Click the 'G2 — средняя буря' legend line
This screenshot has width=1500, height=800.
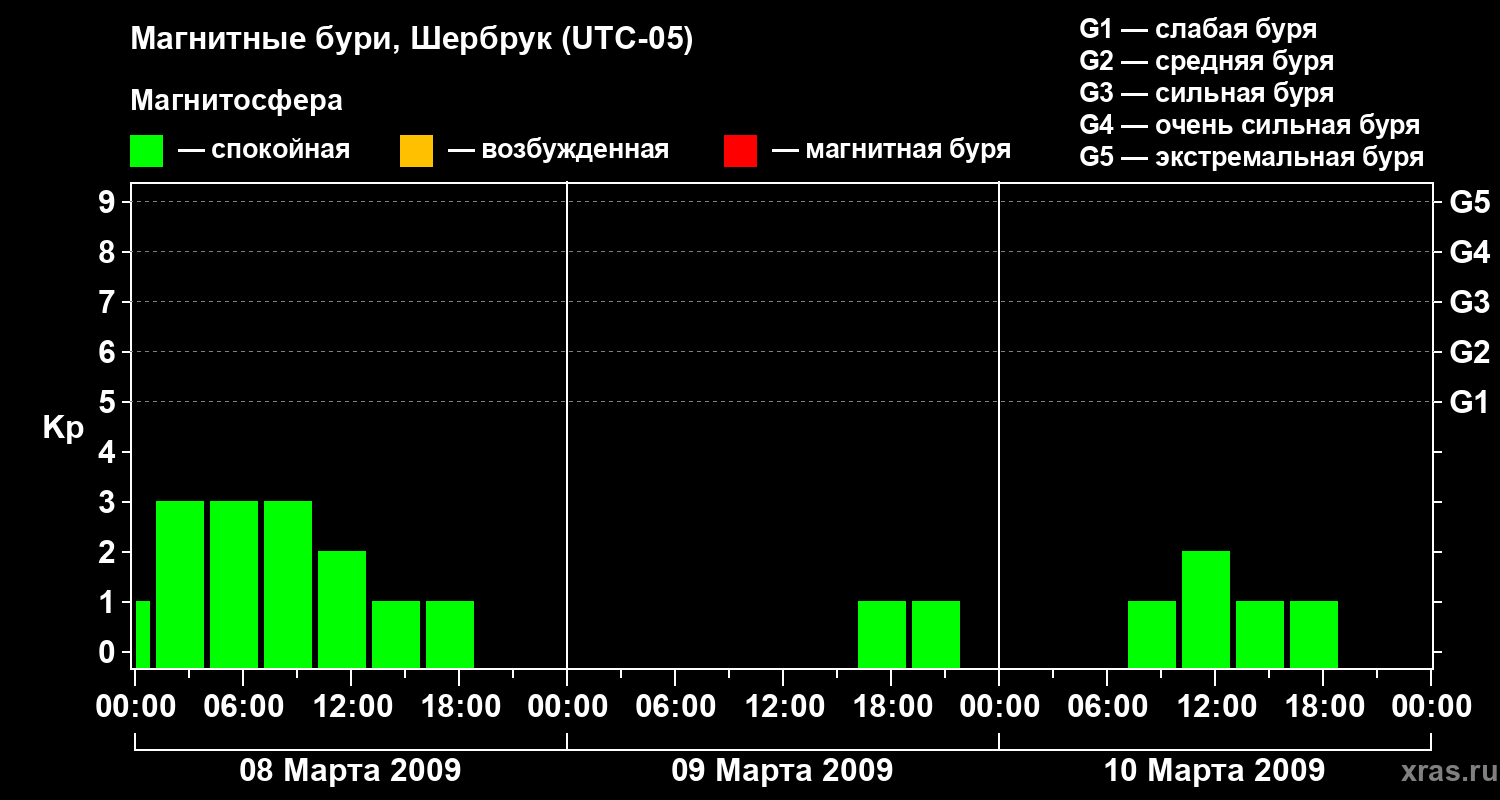coord(1207,61)
